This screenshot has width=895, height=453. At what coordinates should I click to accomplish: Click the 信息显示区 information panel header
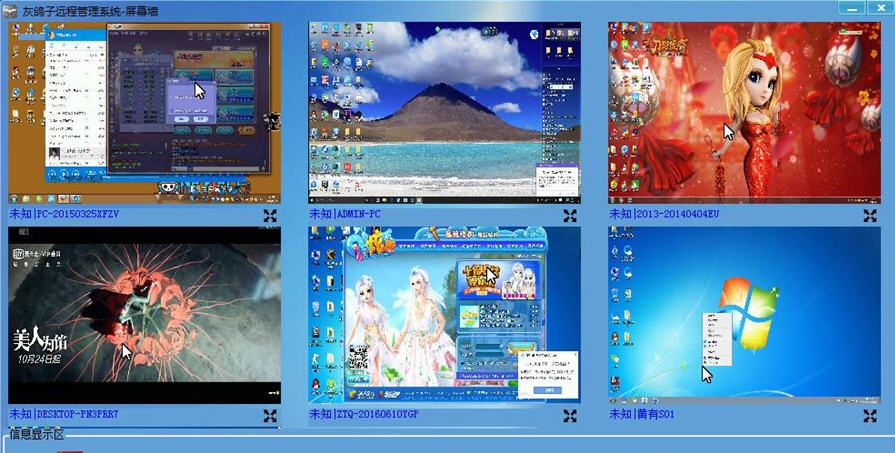tap(36, 434)
